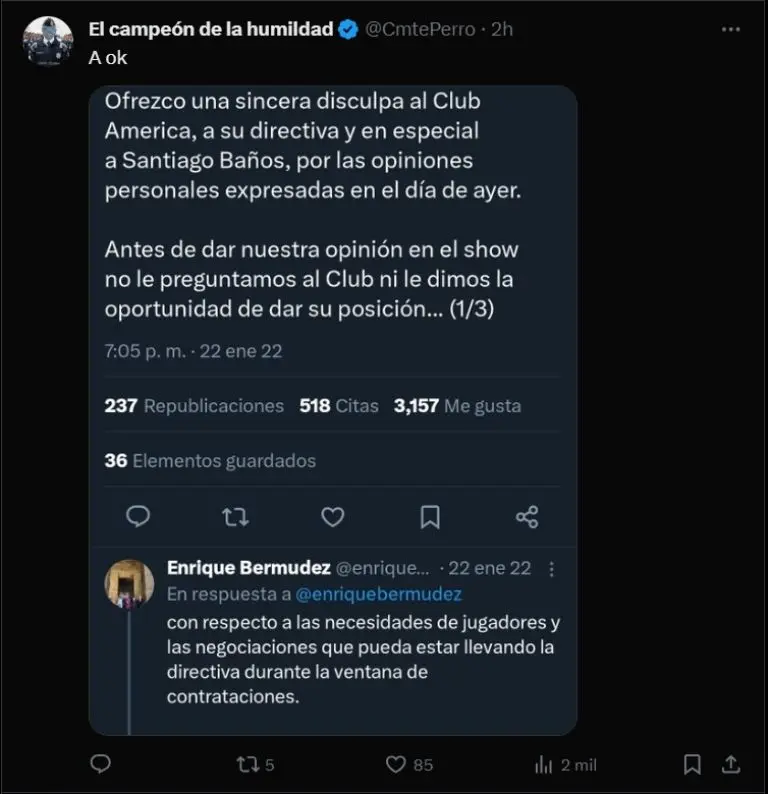Click the repost icon inside quoted tweet

coord(235,516)
